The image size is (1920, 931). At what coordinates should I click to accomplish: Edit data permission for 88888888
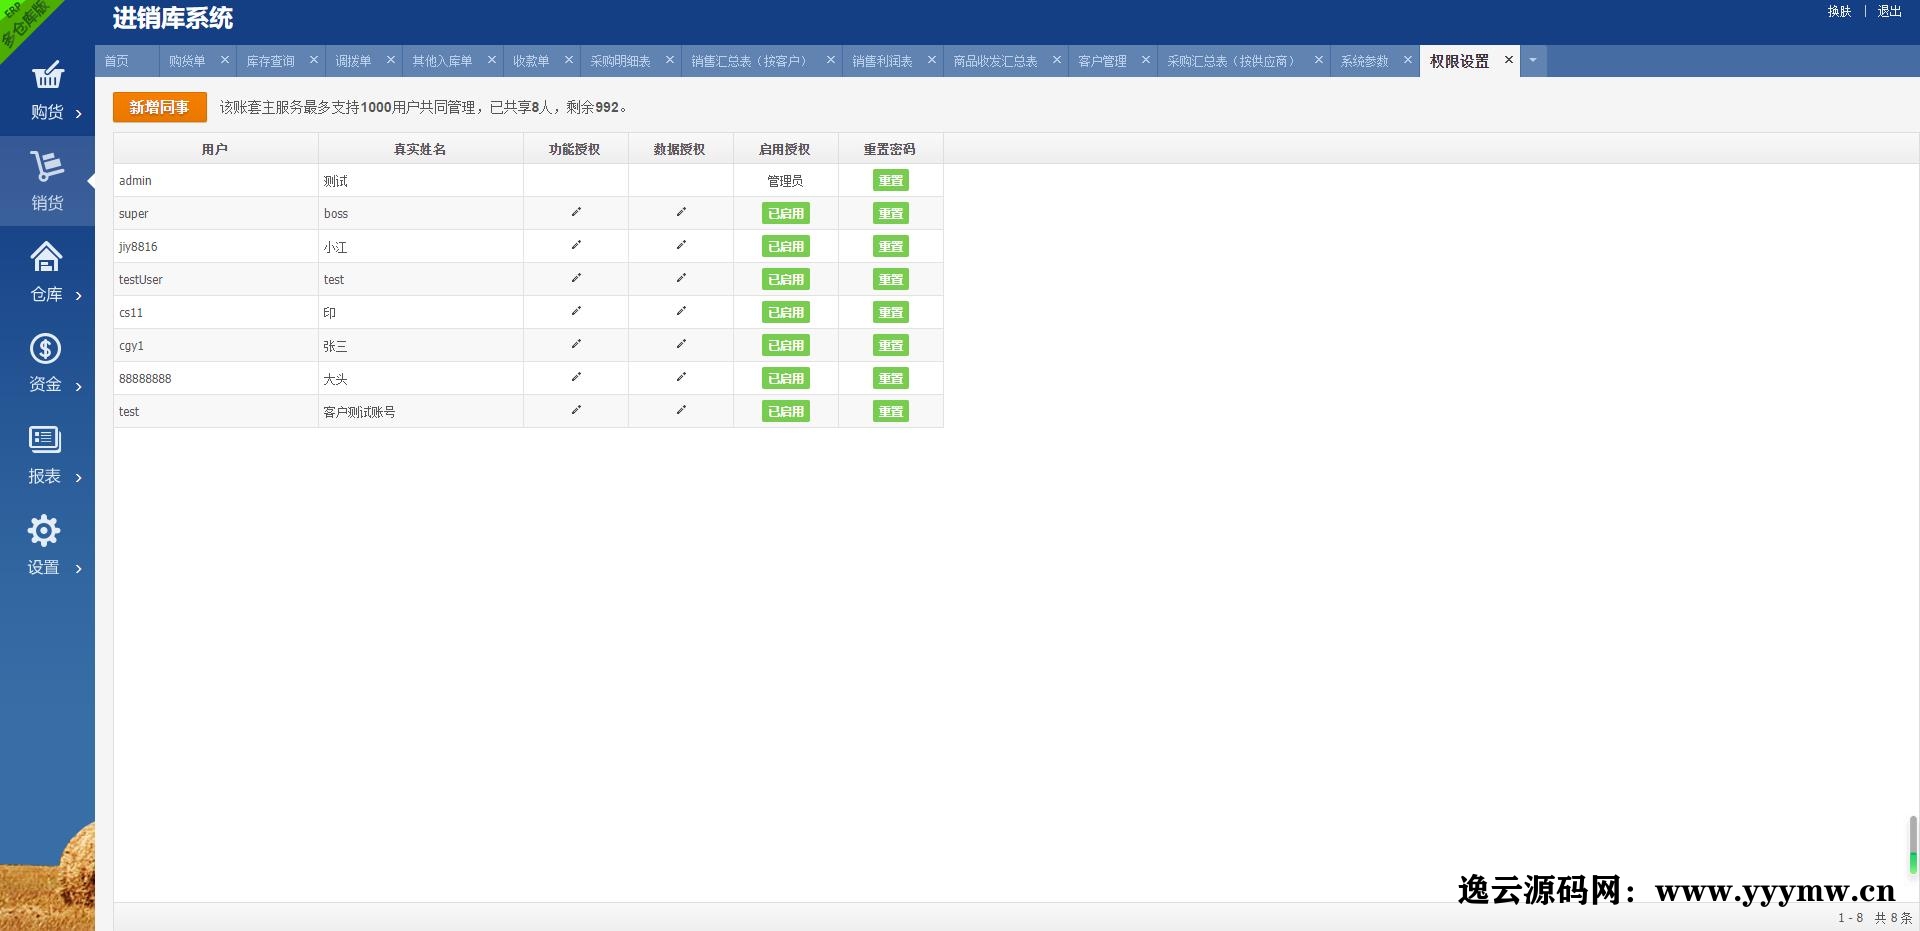pos(681,377)
